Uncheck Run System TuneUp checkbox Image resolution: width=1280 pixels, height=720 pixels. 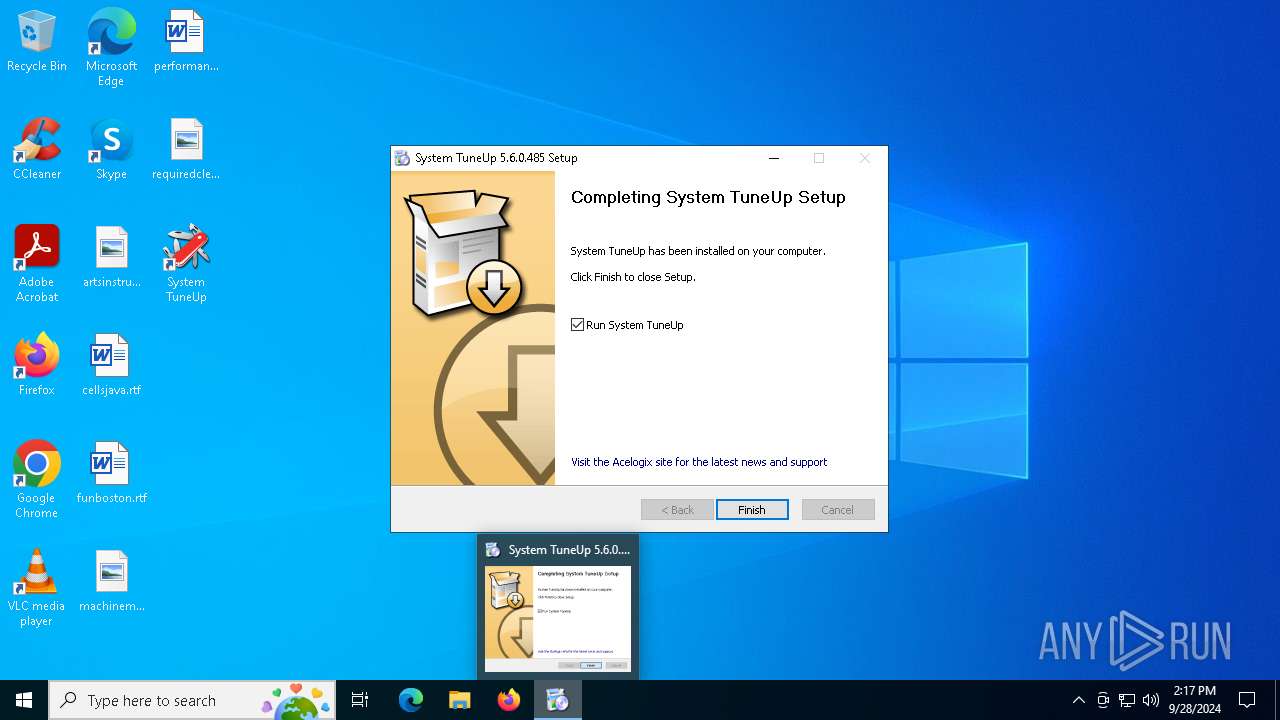pos(577,325)
